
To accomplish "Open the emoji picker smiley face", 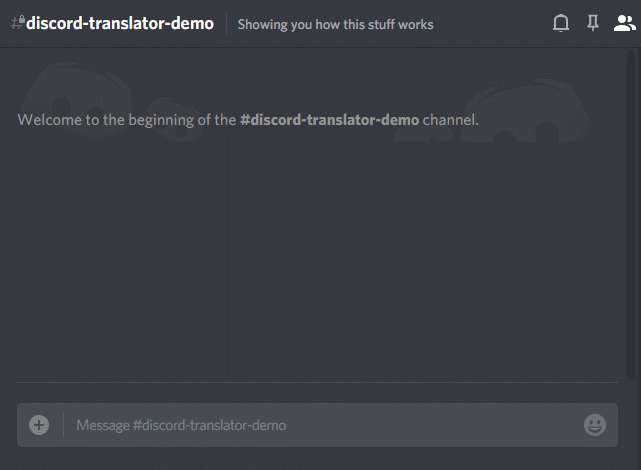I will pos(595,425).
